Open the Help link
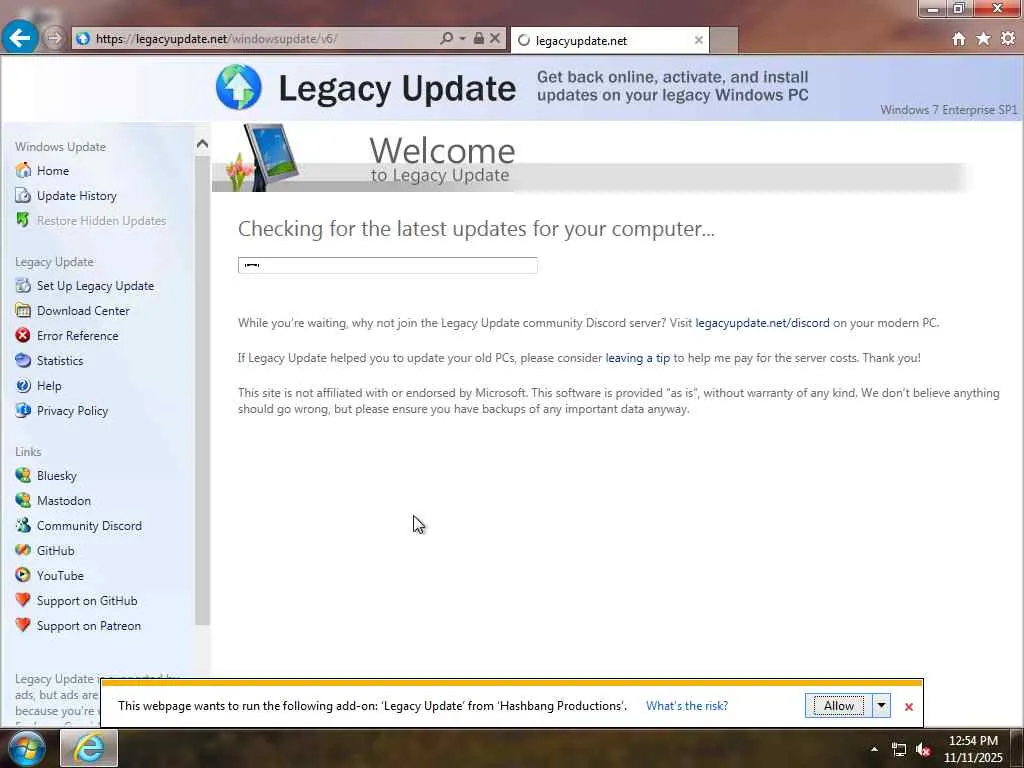This screenshot has width=1024, height=768. (49, 386)
